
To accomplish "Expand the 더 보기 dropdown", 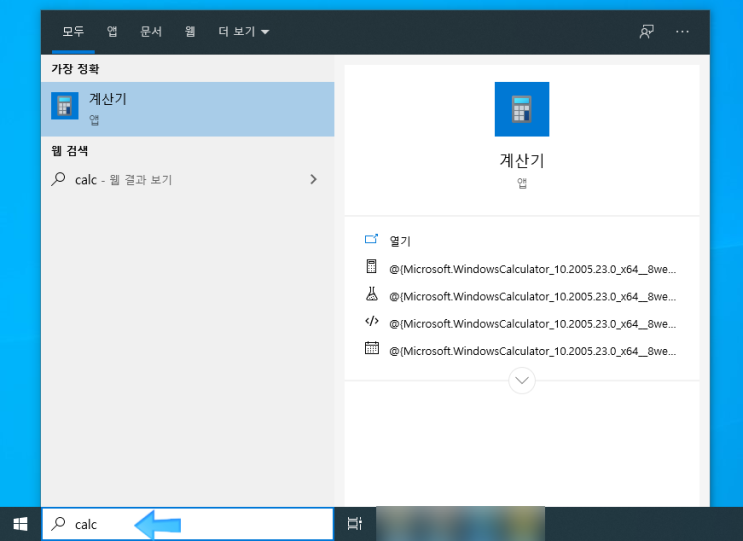I will pyautogui.click(x=244, y=31).
